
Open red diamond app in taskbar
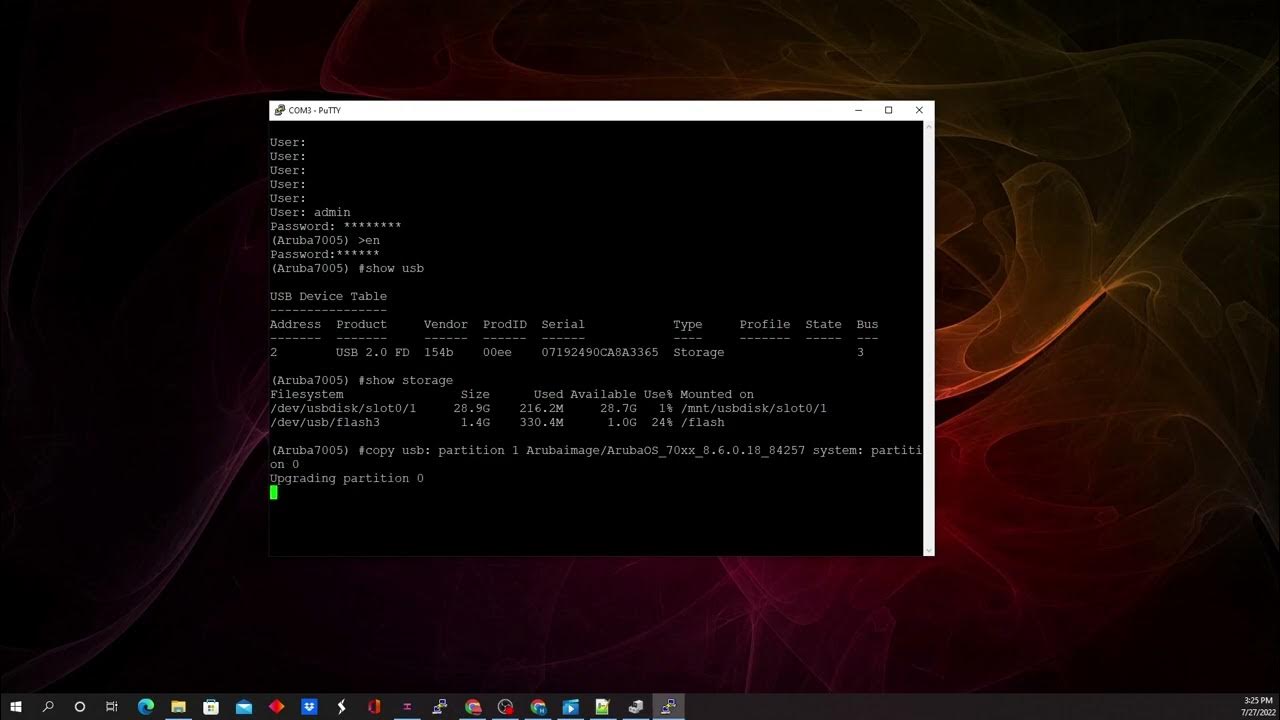(x=276, y=707)
